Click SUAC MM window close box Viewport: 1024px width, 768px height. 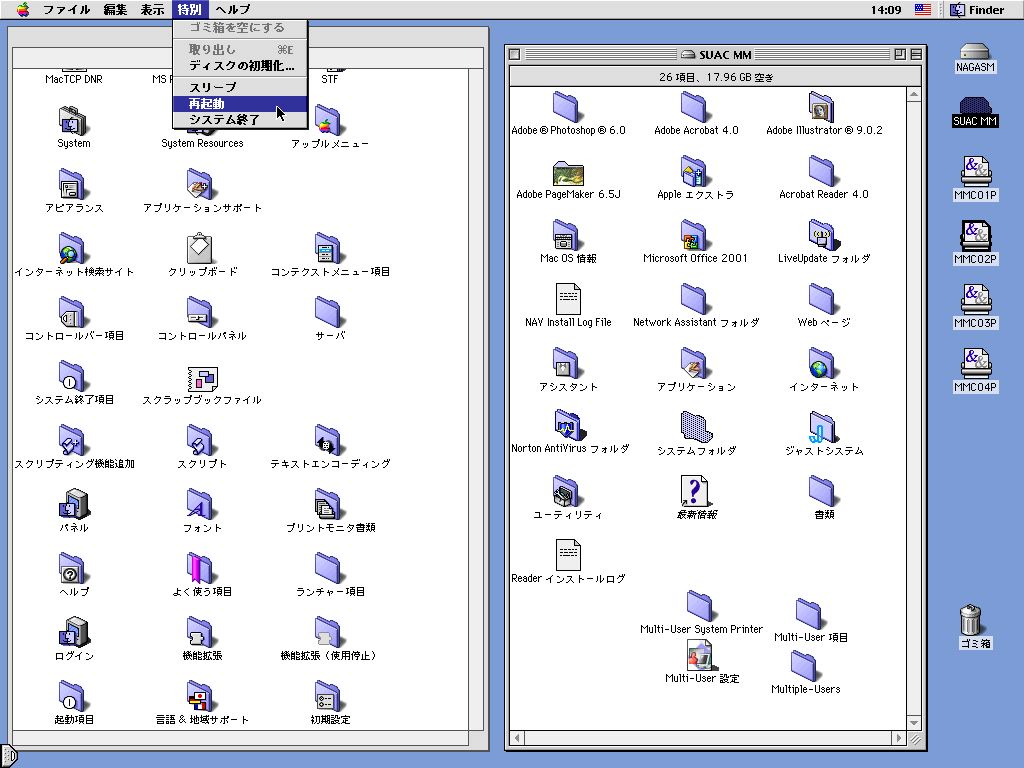tap(515, 54)
